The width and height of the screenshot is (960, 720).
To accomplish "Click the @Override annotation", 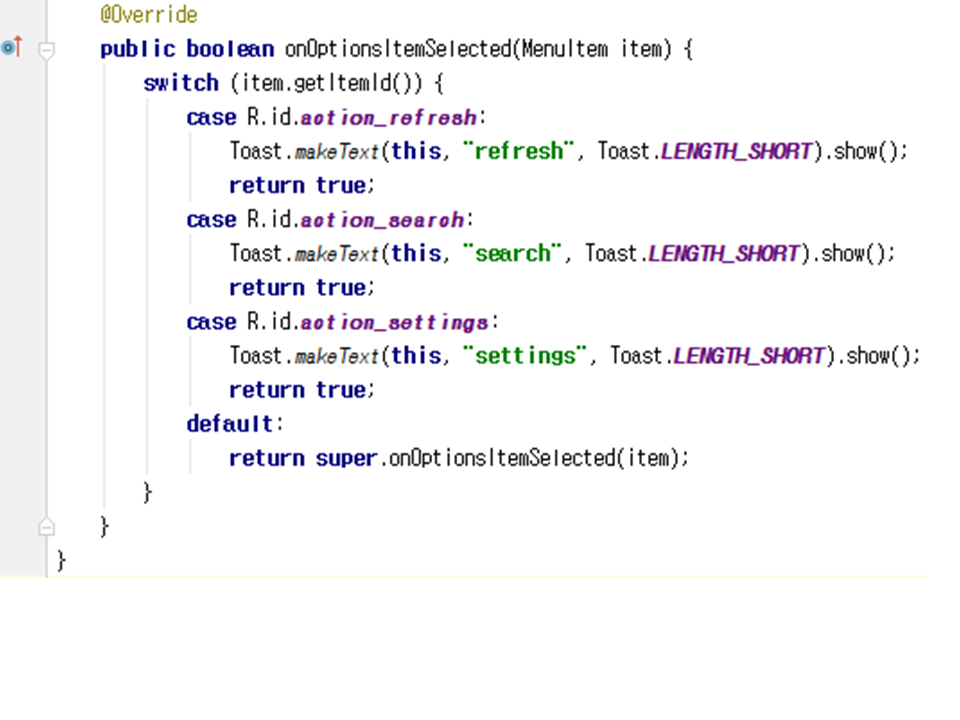I will pyautogui.click(x=148, y=15).
